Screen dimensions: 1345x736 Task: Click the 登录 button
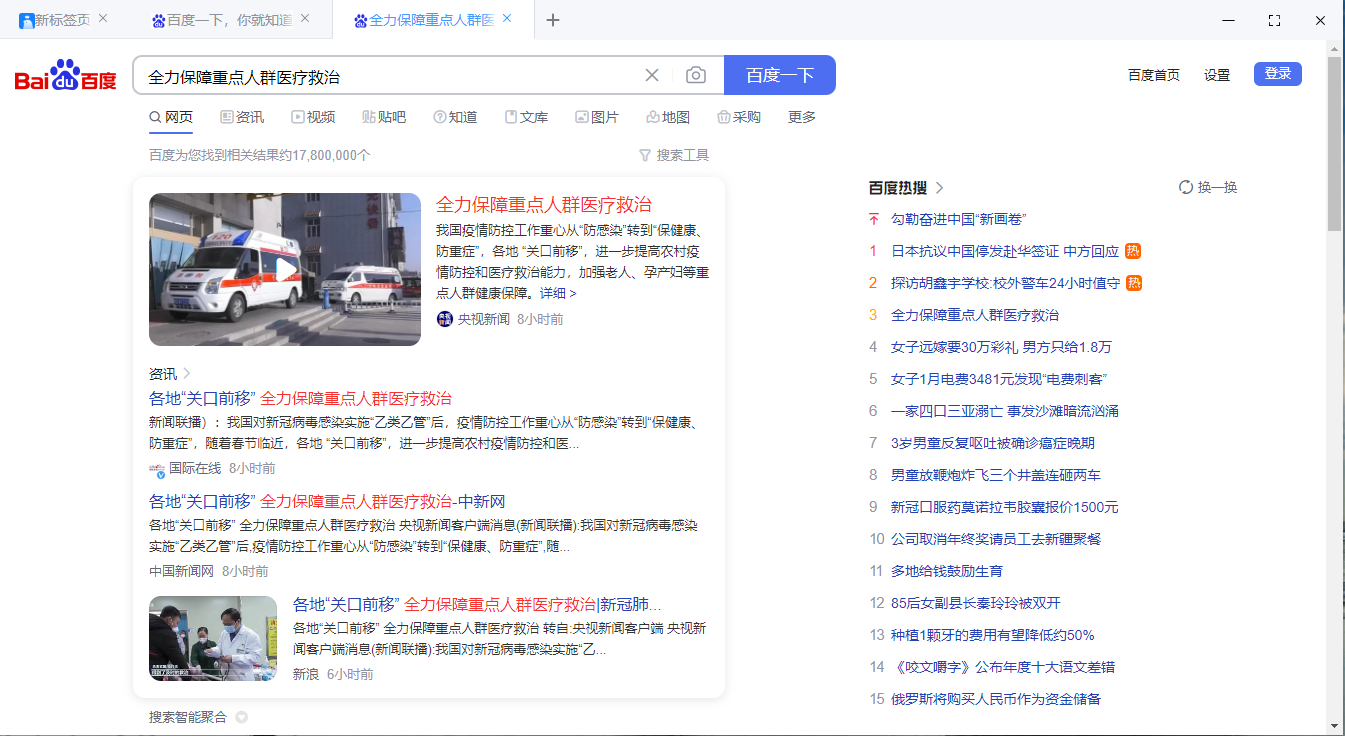[1278, 74]
